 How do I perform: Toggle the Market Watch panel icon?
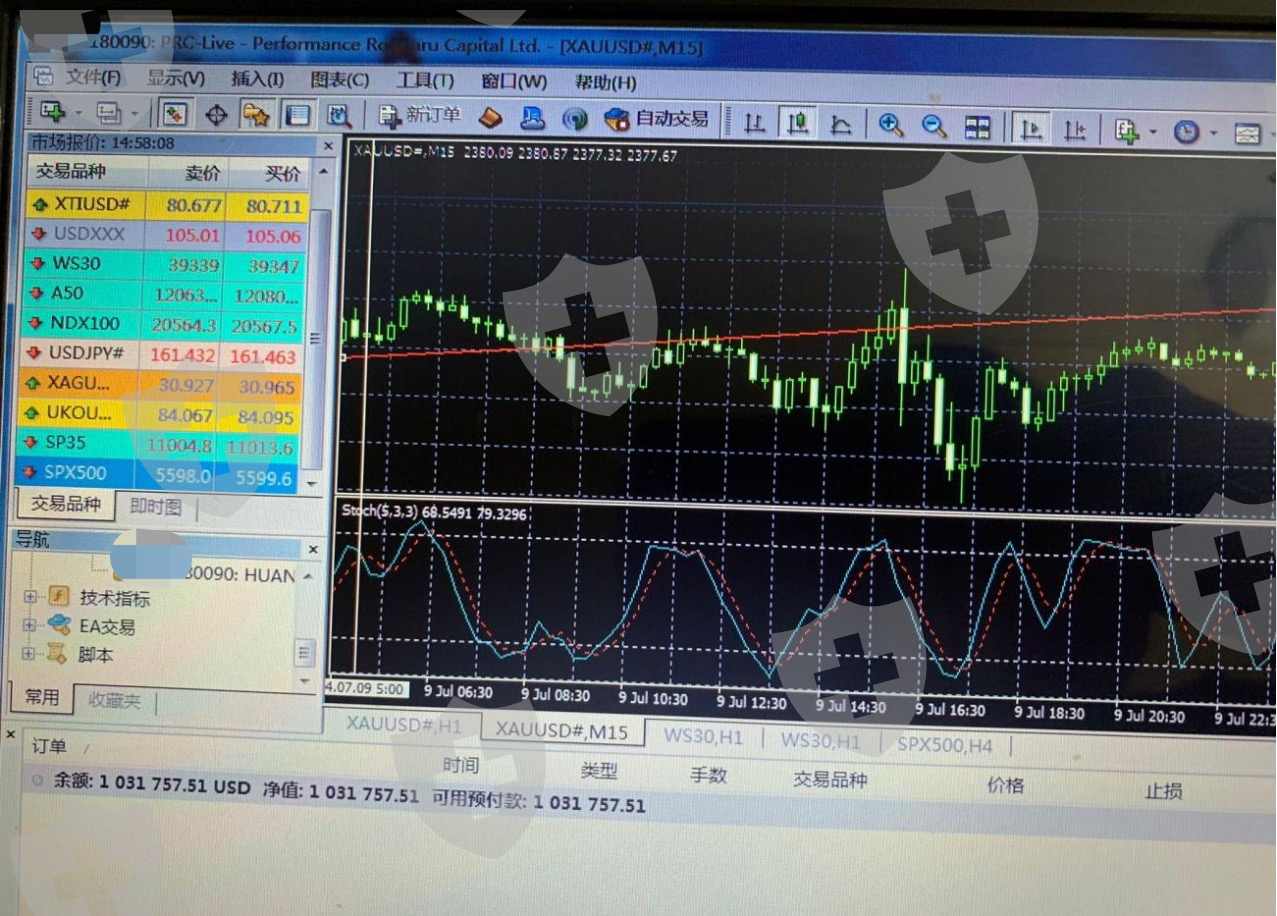pos(175,114)
